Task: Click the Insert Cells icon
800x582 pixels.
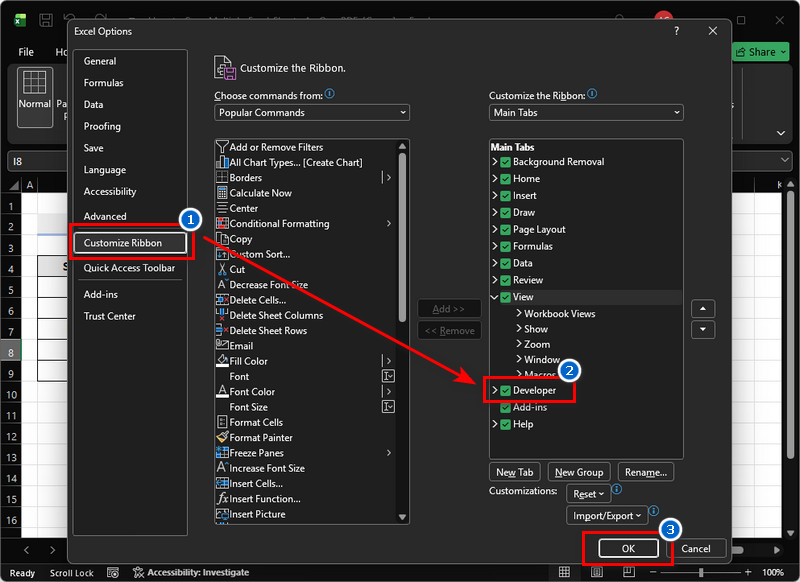Action: point(222,483)
